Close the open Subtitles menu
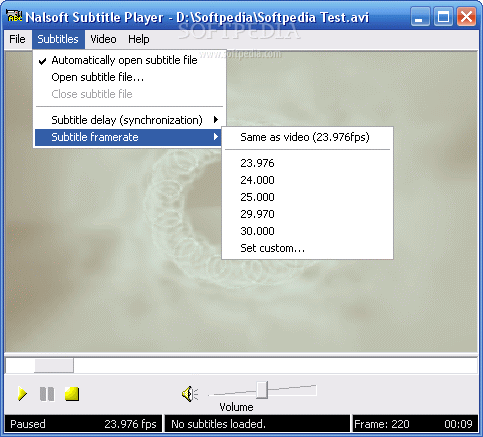483x437 pixels. pos(58,39)
